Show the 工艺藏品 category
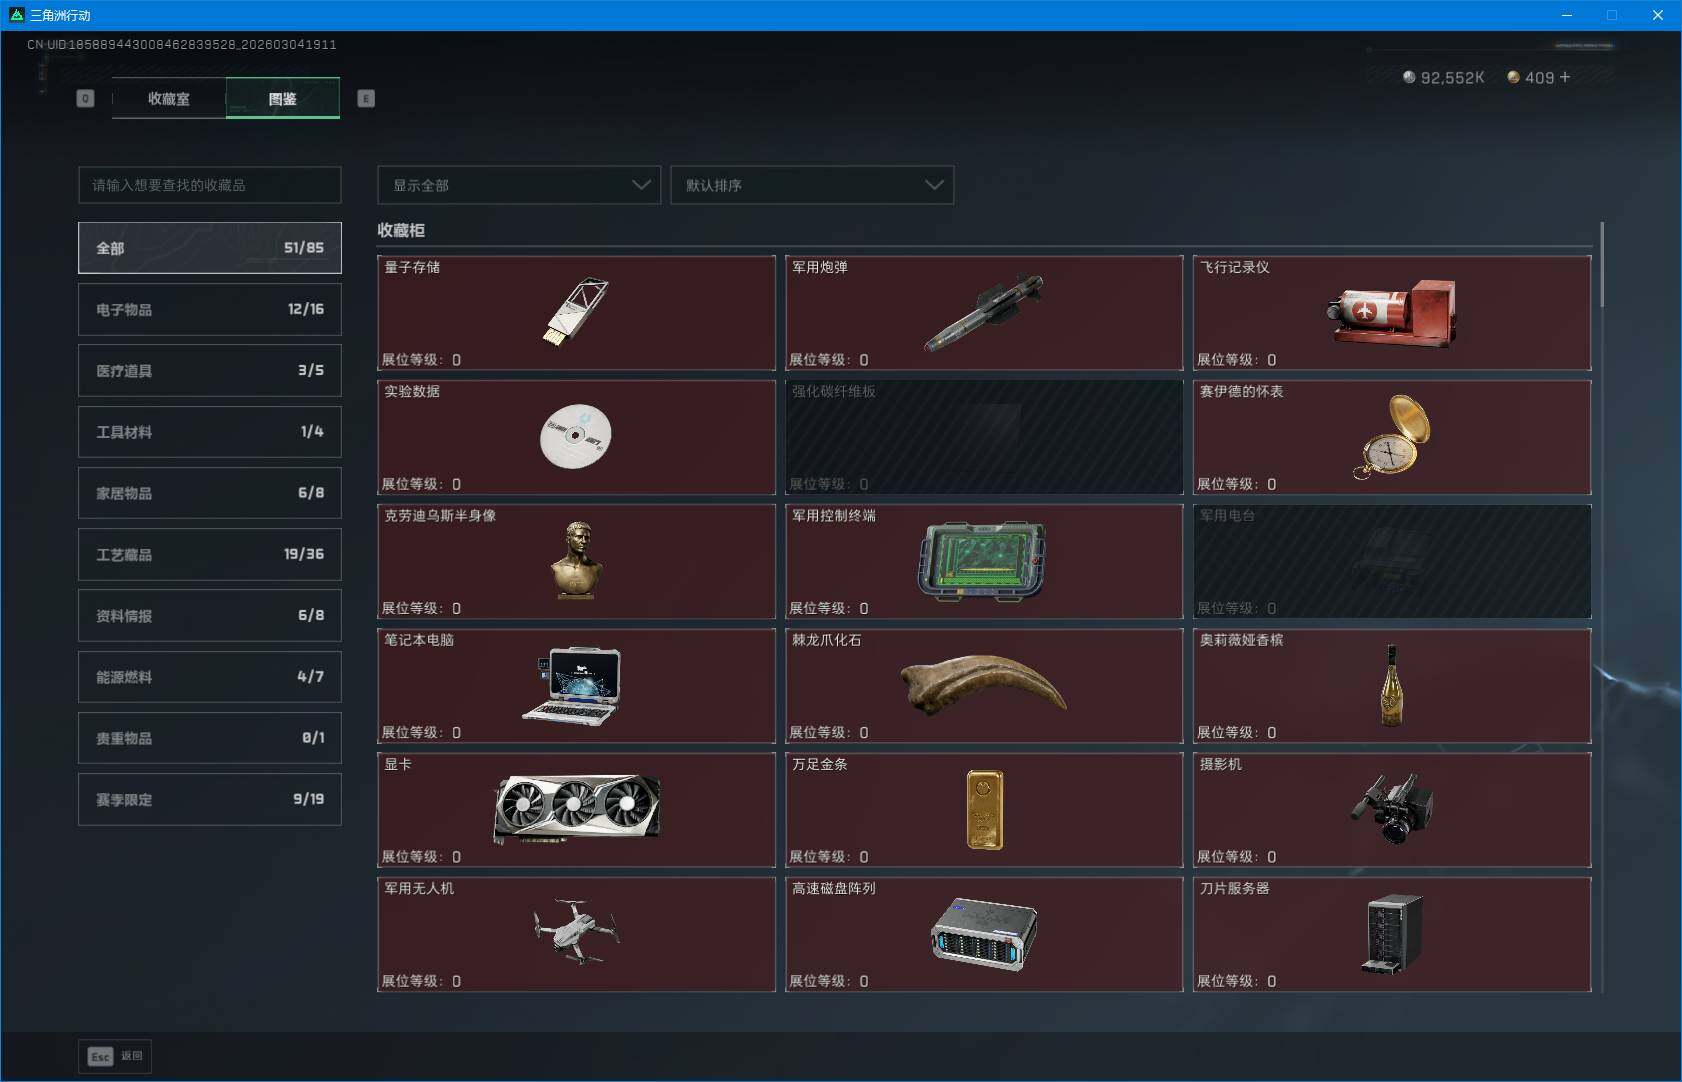1682x1082 pixels. click(210, 554)
